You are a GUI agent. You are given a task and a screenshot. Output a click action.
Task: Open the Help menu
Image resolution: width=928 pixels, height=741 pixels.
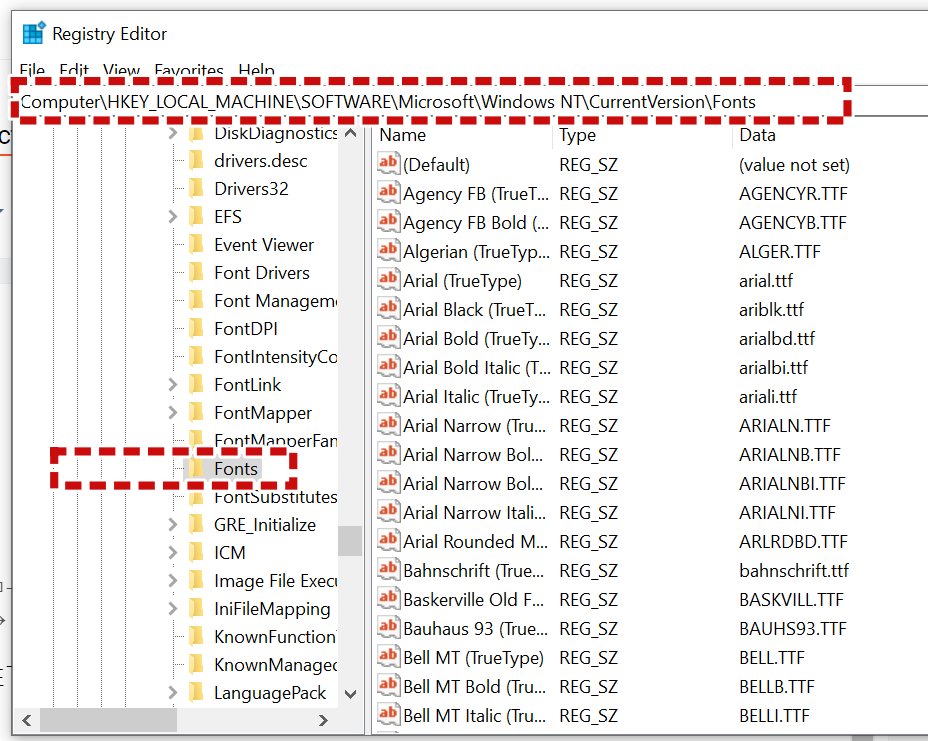pyautogui.click(x=257, y=70)
